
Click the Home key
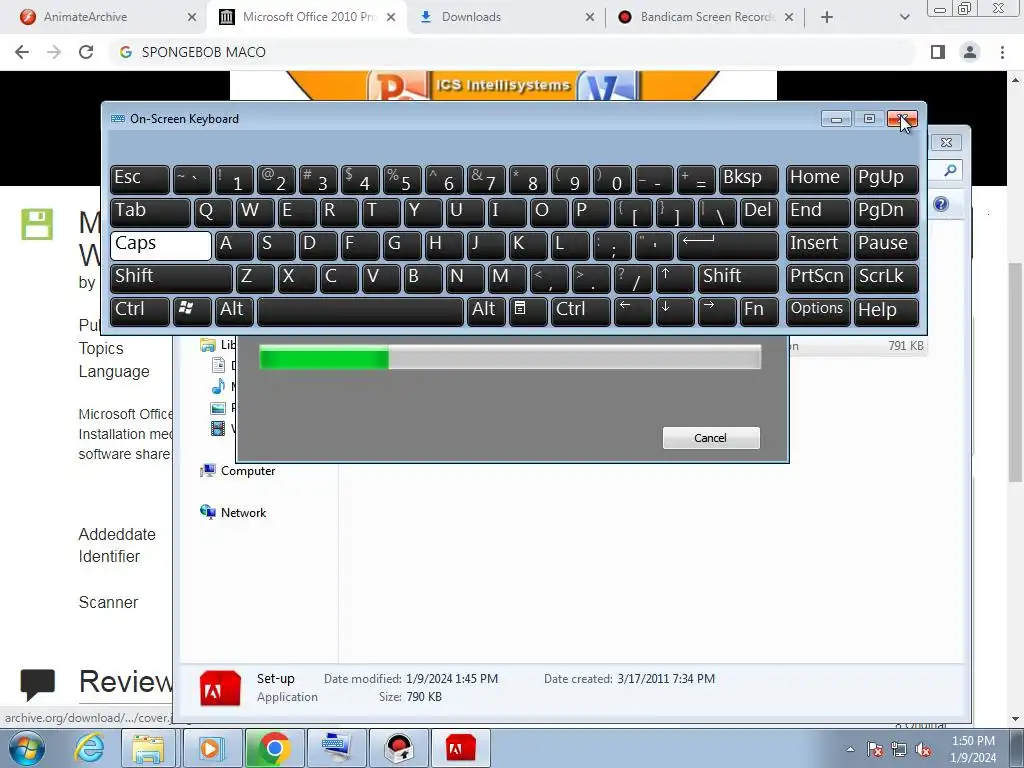click(818, 179)
